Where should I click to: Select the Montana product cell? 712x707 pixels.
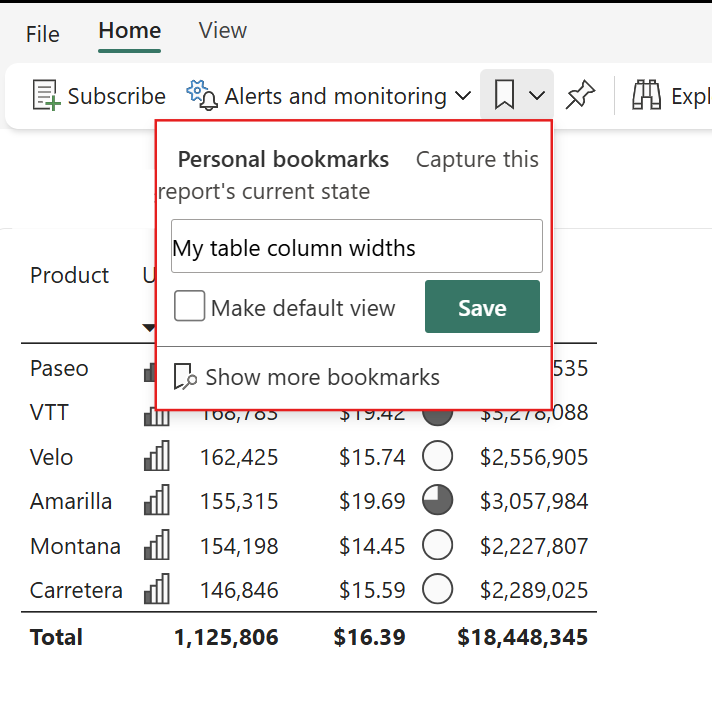[x=75, y=546]
